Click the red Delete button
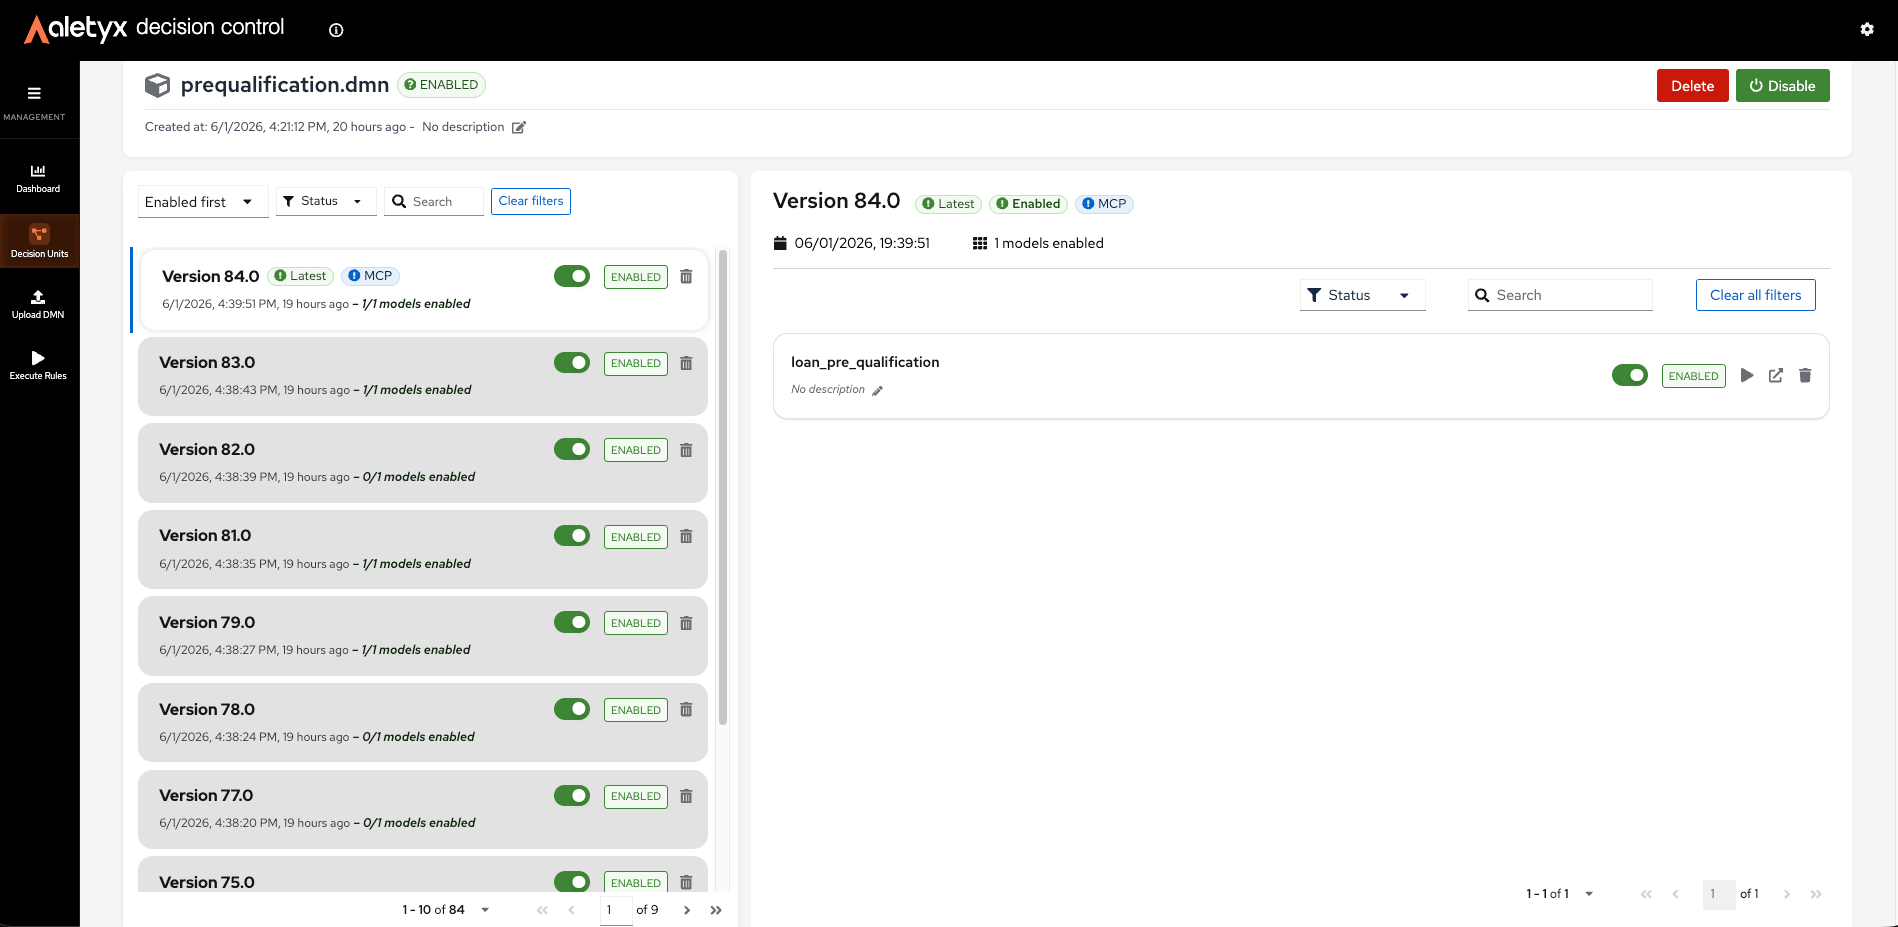The image size is (1898, 927). pyautogui.click(x=1692, y=86)
